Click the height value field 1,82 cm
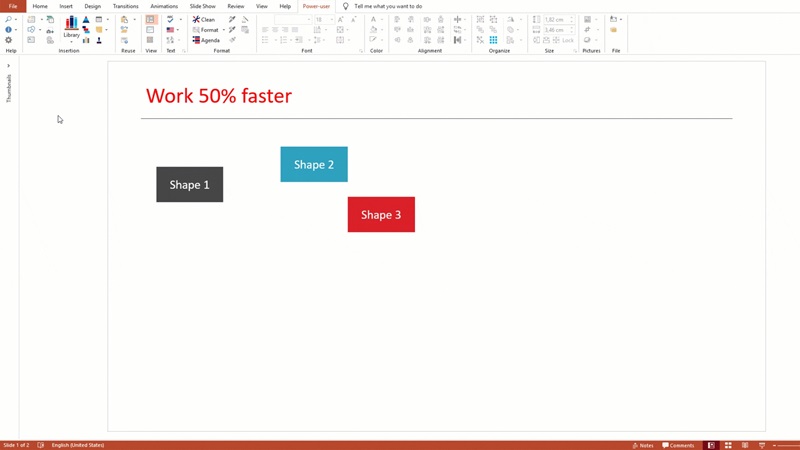800x450 pixels. pyautogui.click(x=559, y=19)
